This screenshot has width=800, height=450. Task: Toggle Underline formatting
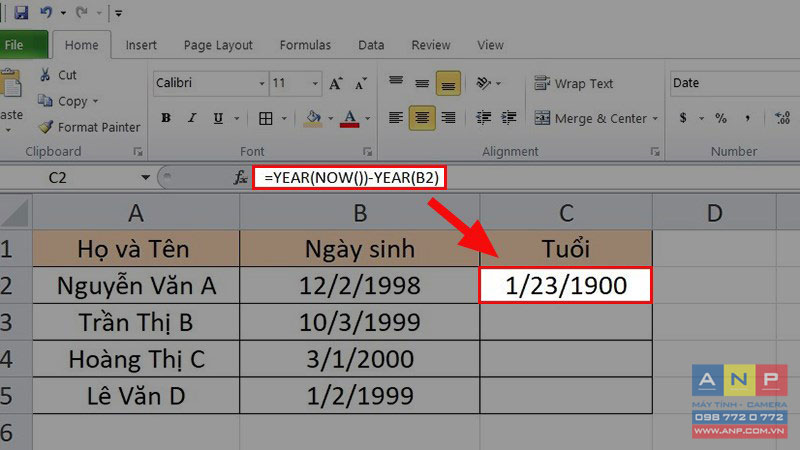point(218,118)
